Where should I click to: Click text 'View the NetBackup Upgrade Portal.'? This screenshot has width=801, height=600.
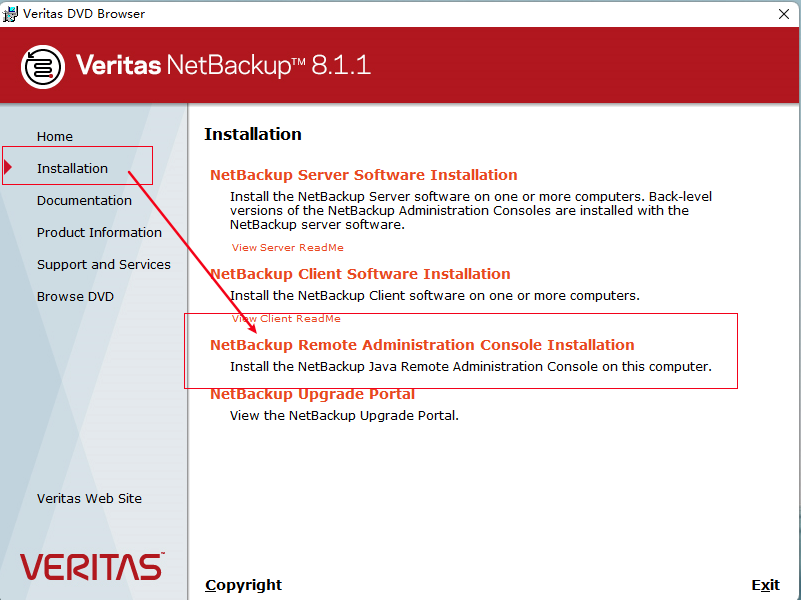(344, 416)
